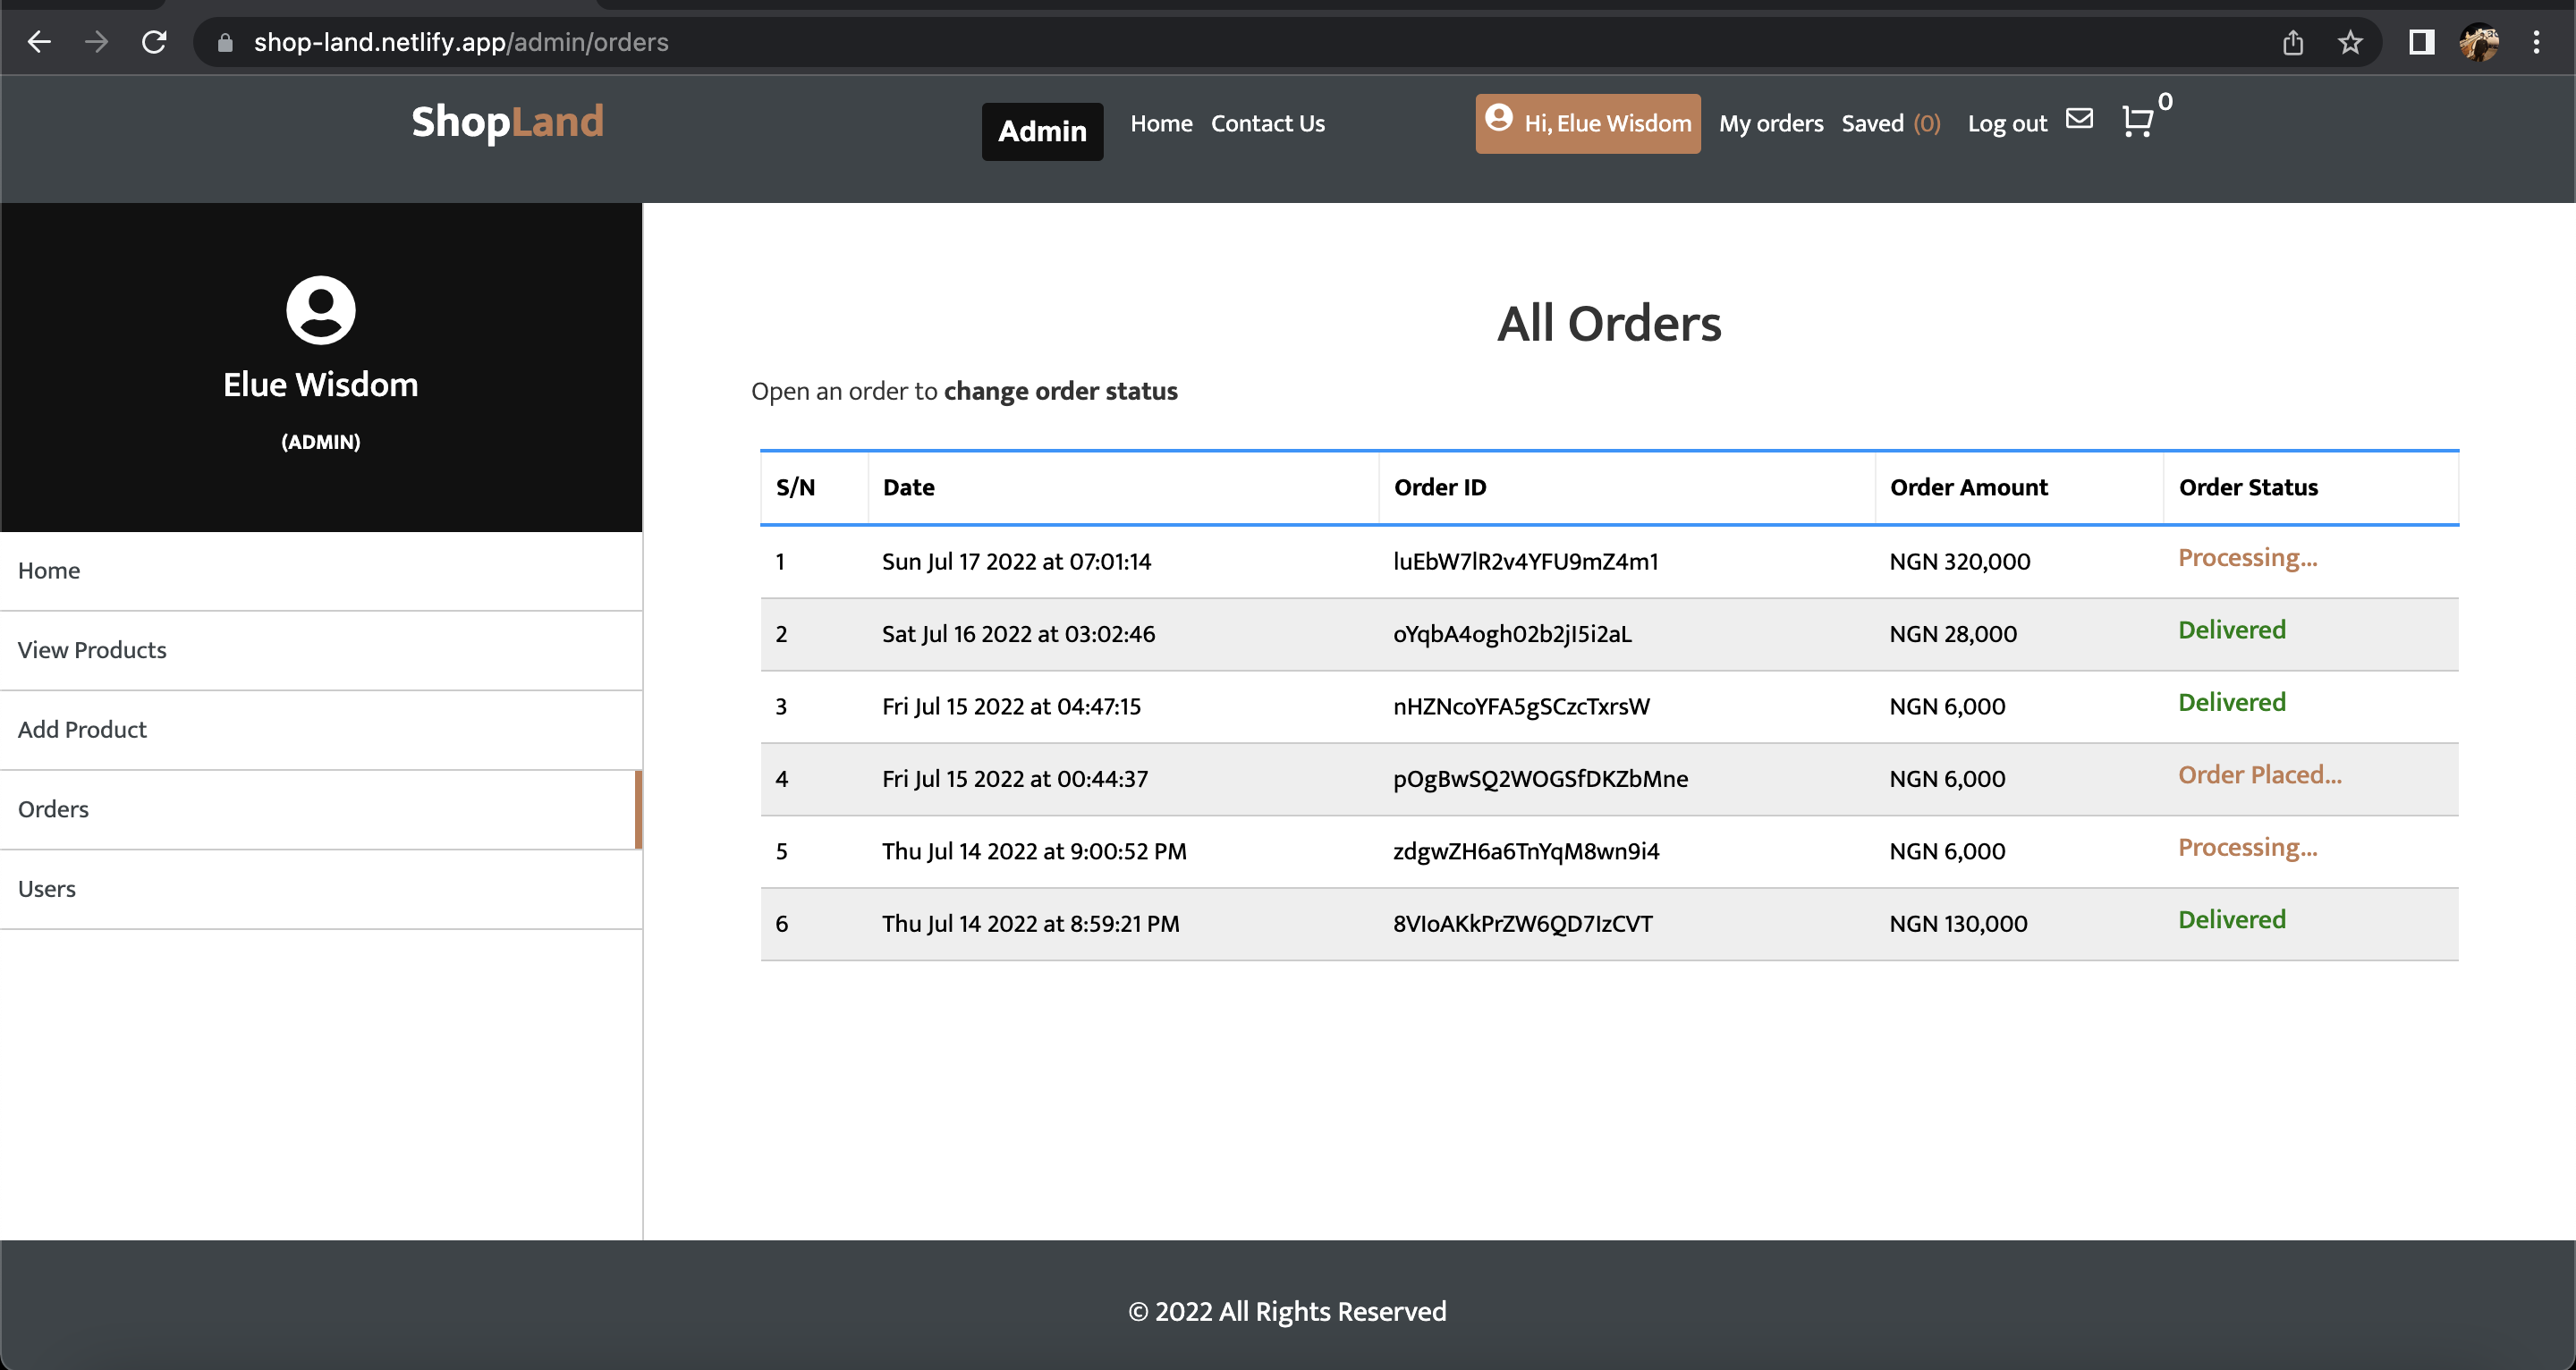
Task: Open the Orders section in the sidebar
Action: (52, 808)
